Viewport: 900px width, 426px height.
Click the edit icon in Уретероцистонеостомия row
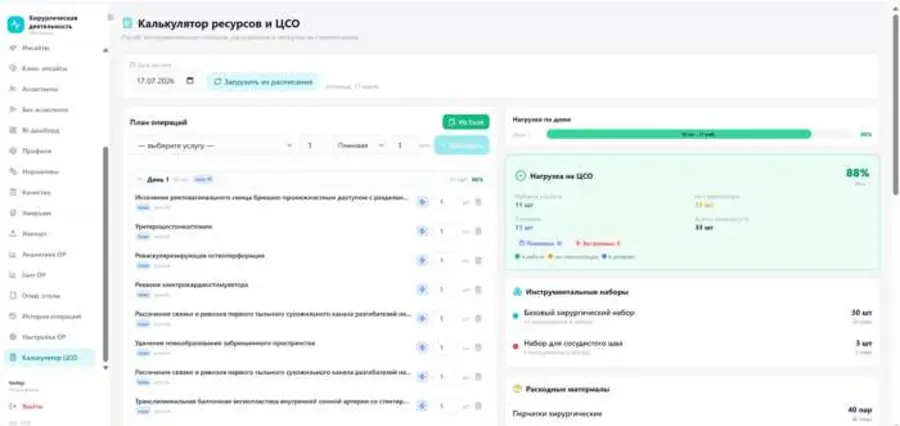point(466,231)
